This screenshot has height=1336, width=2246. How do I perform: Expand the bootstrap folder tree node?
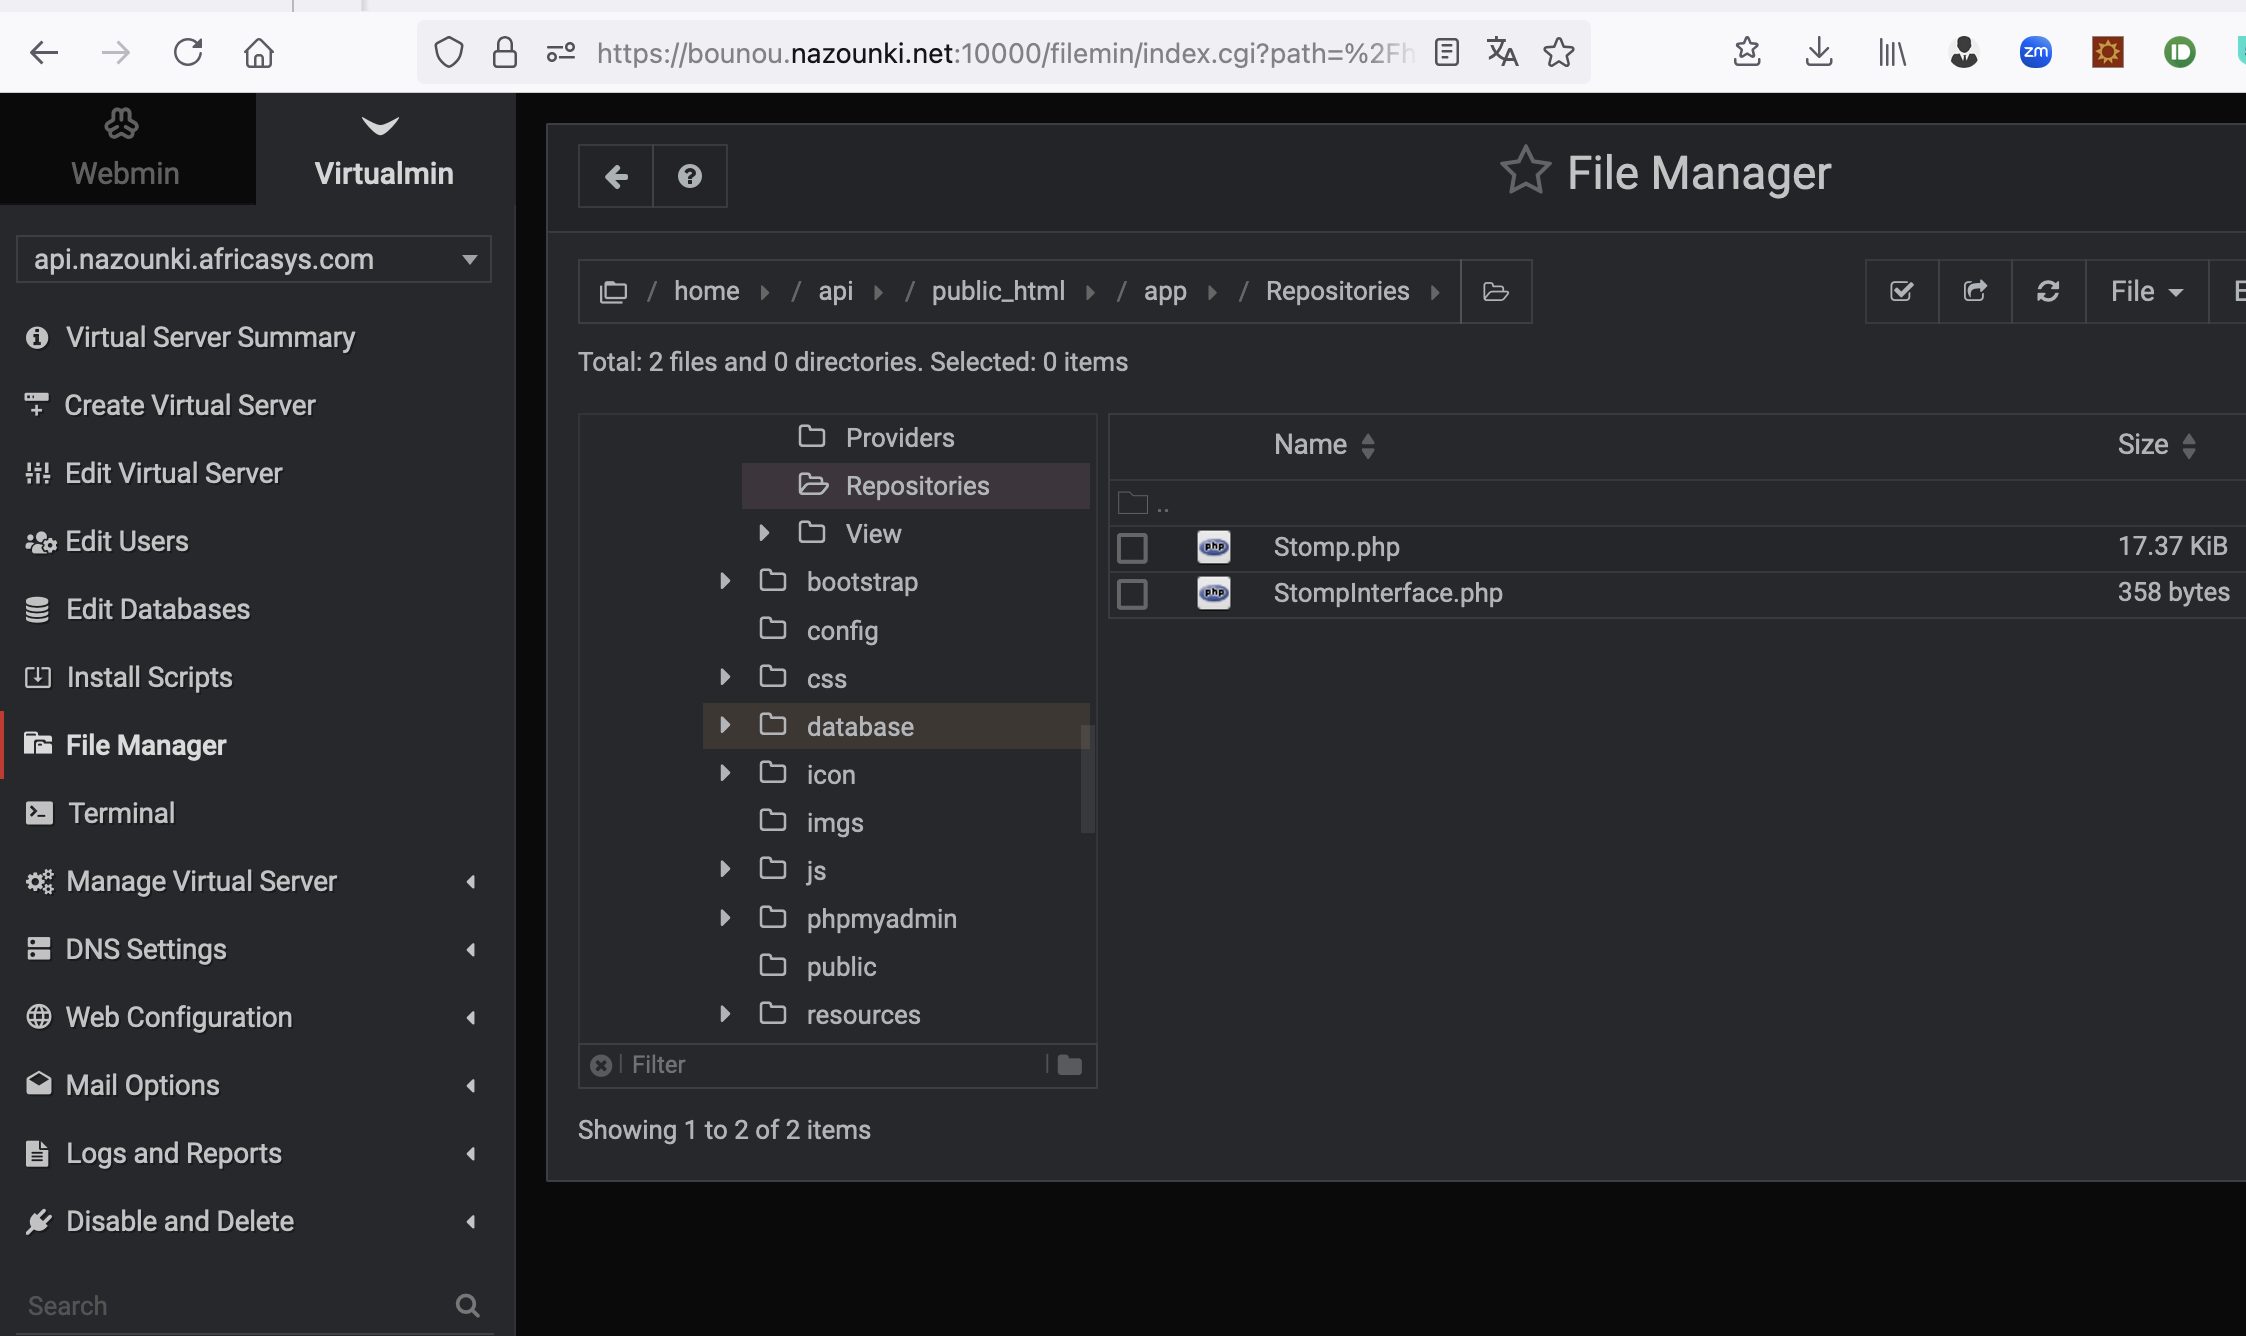(x=725, y=581)
